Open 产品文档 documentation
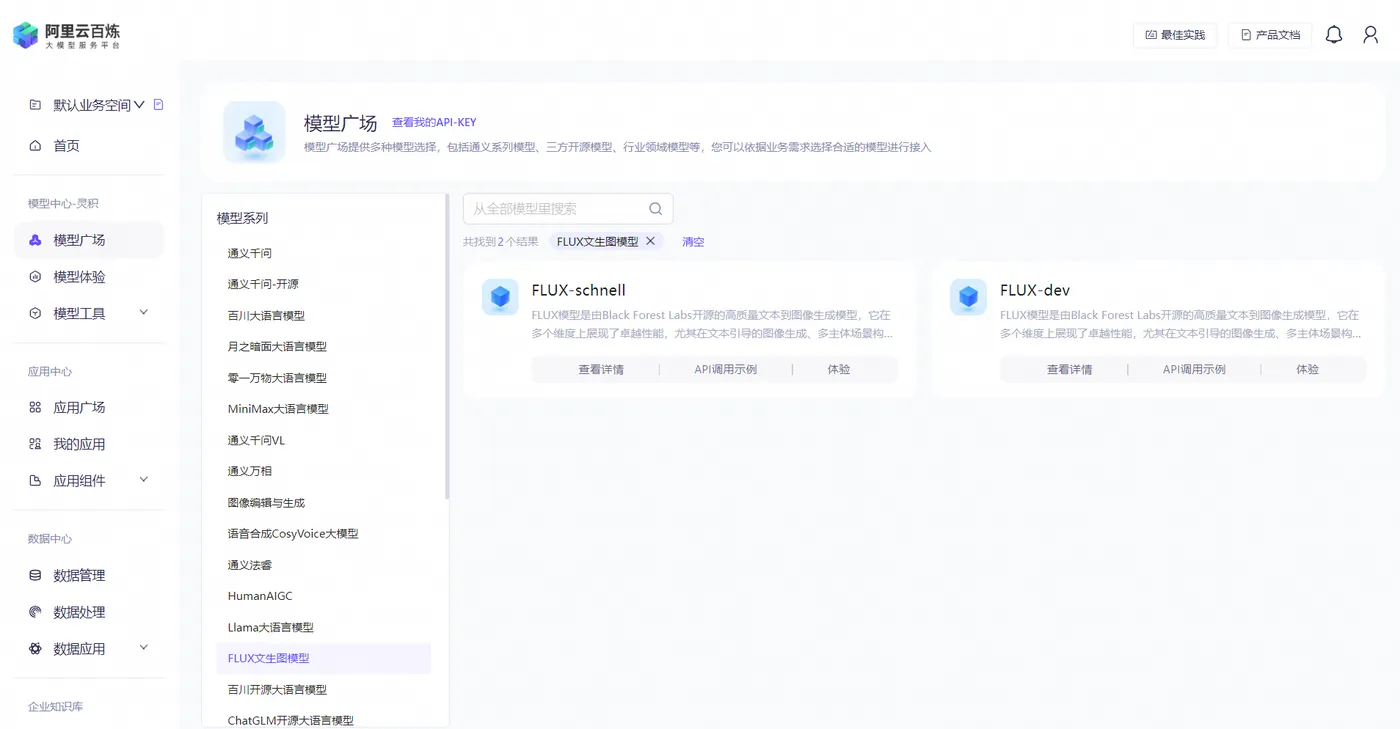Viewport: 1400px width, 729px height. [x=1270, y=35]
